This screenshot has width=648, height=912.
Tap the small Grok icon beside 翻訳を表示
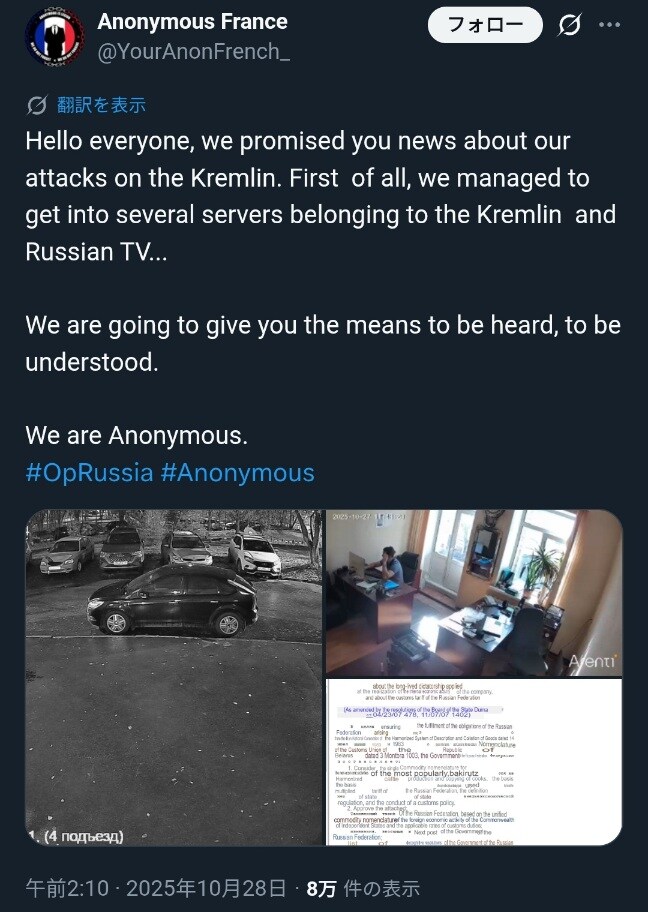[37, 105]
